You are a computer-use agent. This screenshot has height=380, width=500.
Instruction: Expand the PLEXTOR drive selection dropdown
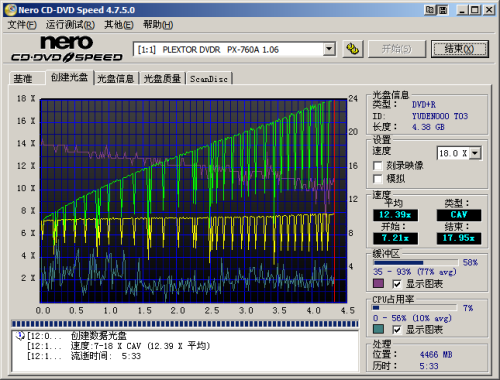(x=329, y=49)
